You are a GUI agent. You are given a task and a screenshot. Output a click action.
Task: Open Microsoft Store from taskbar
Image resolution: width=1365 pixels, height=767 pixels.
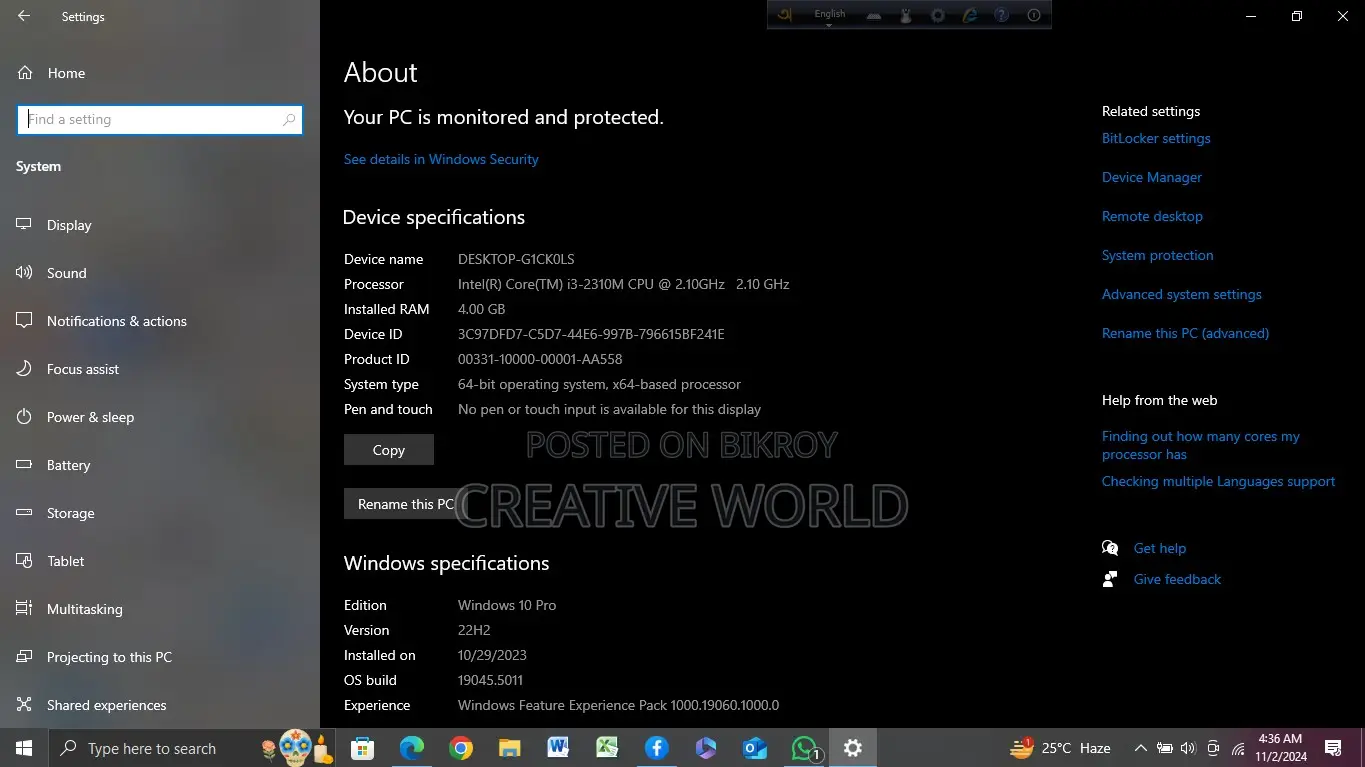point(362,748)
